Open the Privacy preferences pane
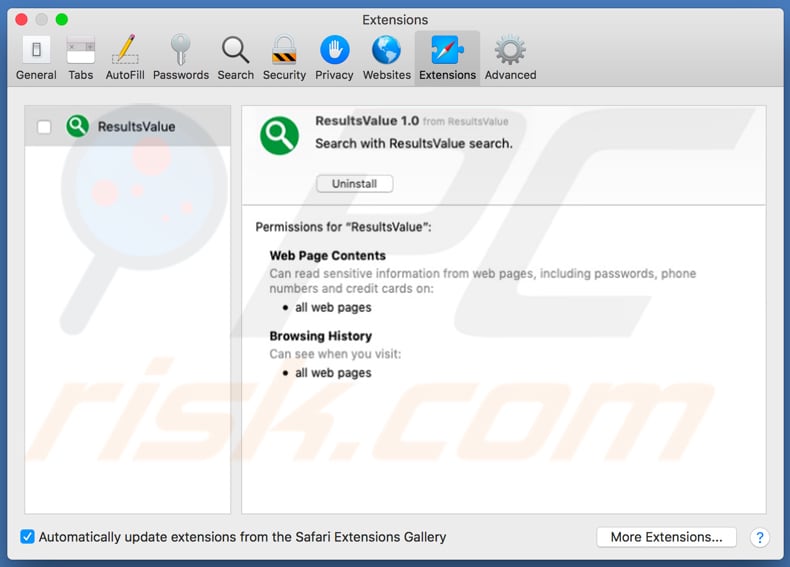The height and width of the screenshot is (567, 790). tap(334, 58)
